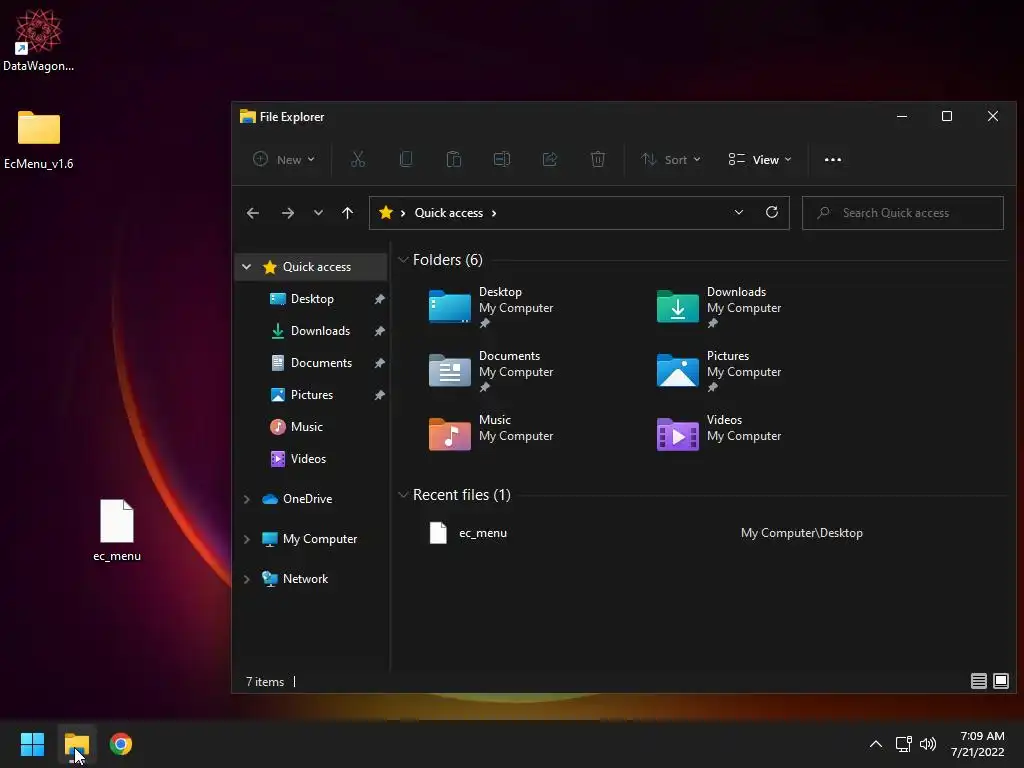Show hidden system tray icons
Image resolution: width=1024 pixels, height=768 pixels.
pyautogui.click(x=876, y=744)
